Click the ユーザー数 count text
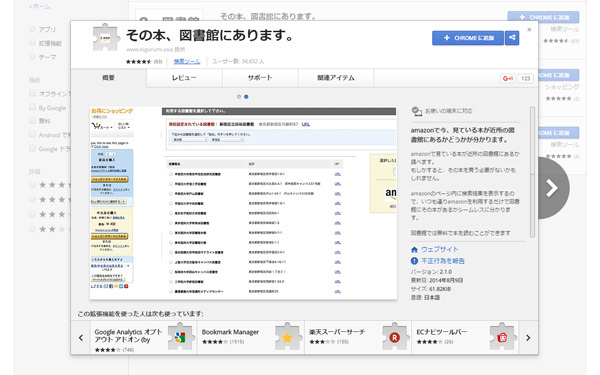This screenshot has height=375, width=600. (238, 61)
